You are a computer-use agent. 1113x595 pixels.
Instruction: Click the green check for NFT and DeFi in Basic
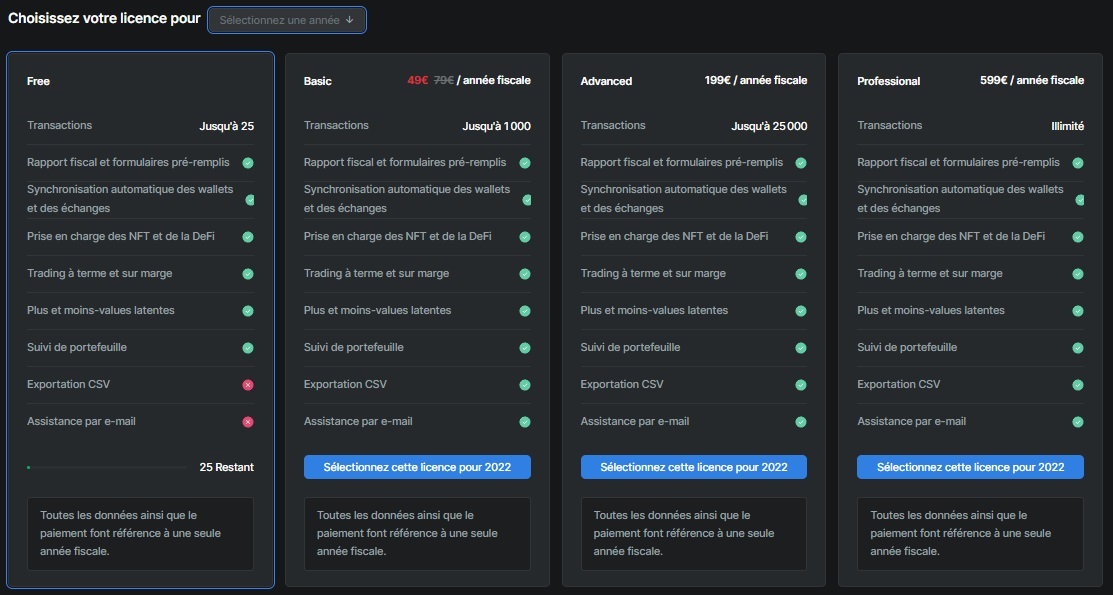[x=525, y=237]
